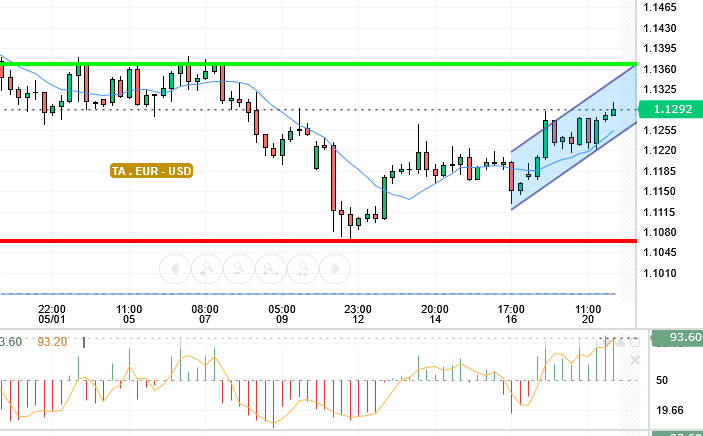This screenshot has width=703, height=436.
Task: Select the green resistance line
Action: (x=318, y=64)
